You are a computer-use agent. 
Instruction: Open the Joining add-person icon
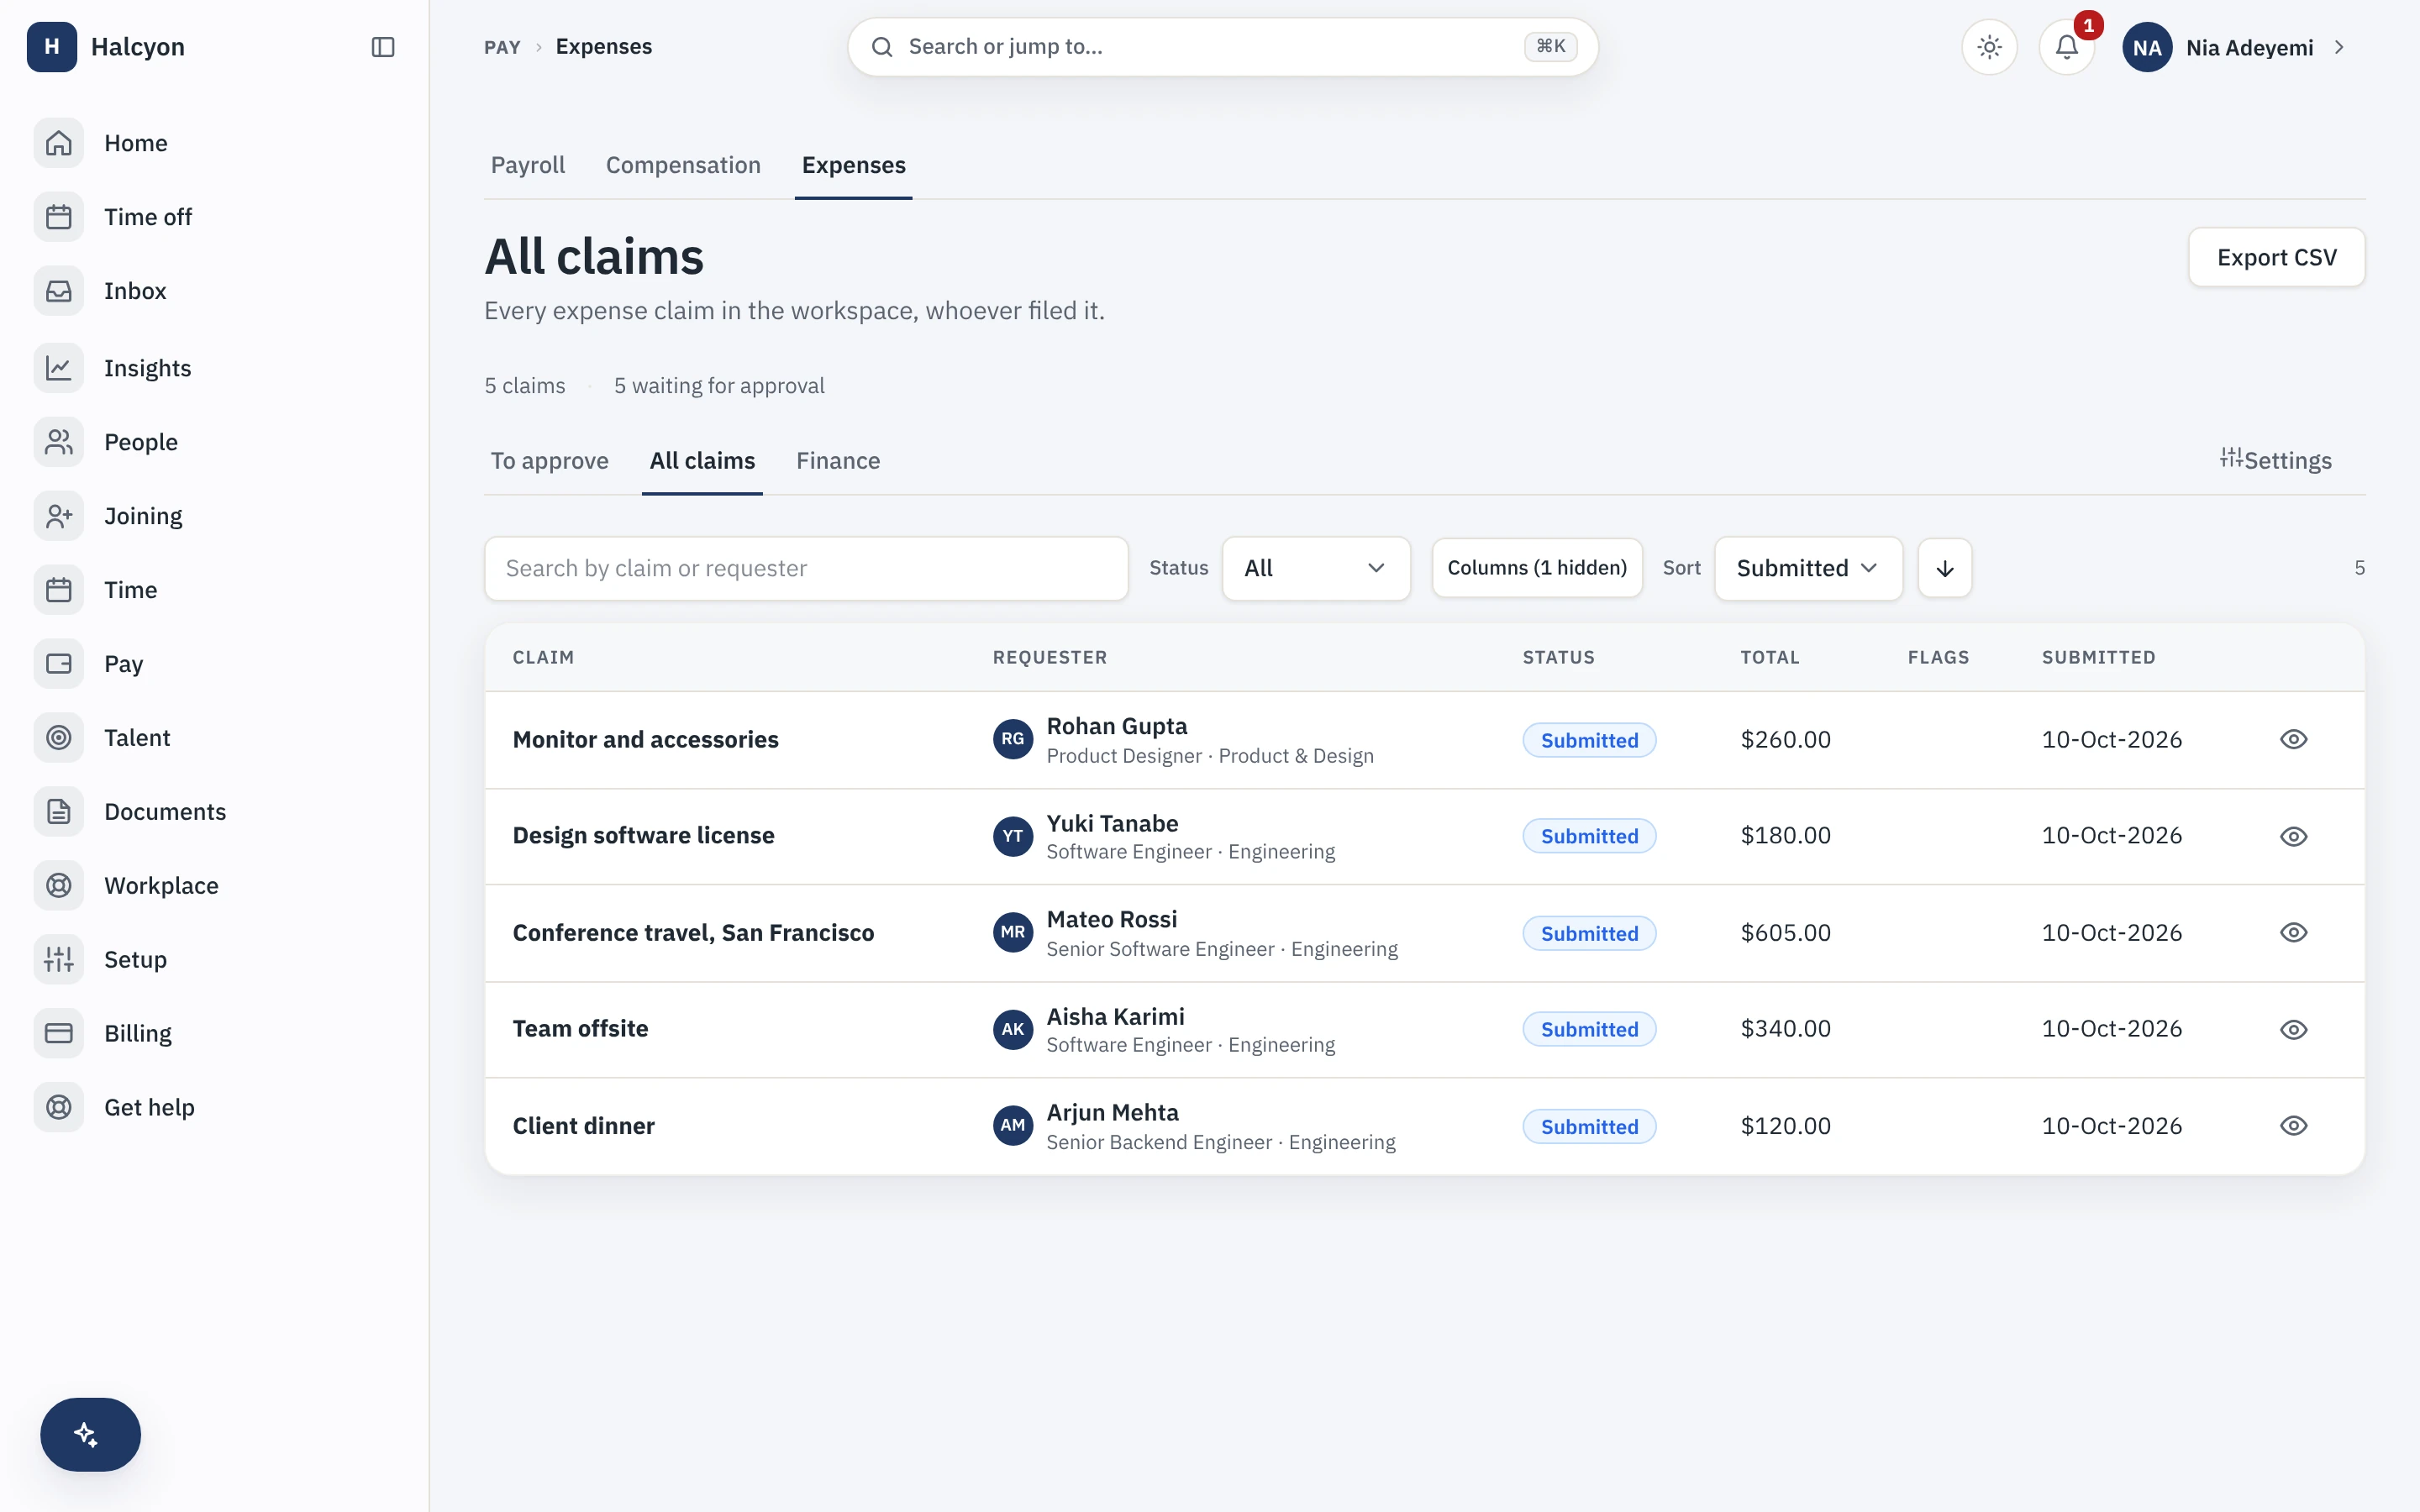coord(59,516)
